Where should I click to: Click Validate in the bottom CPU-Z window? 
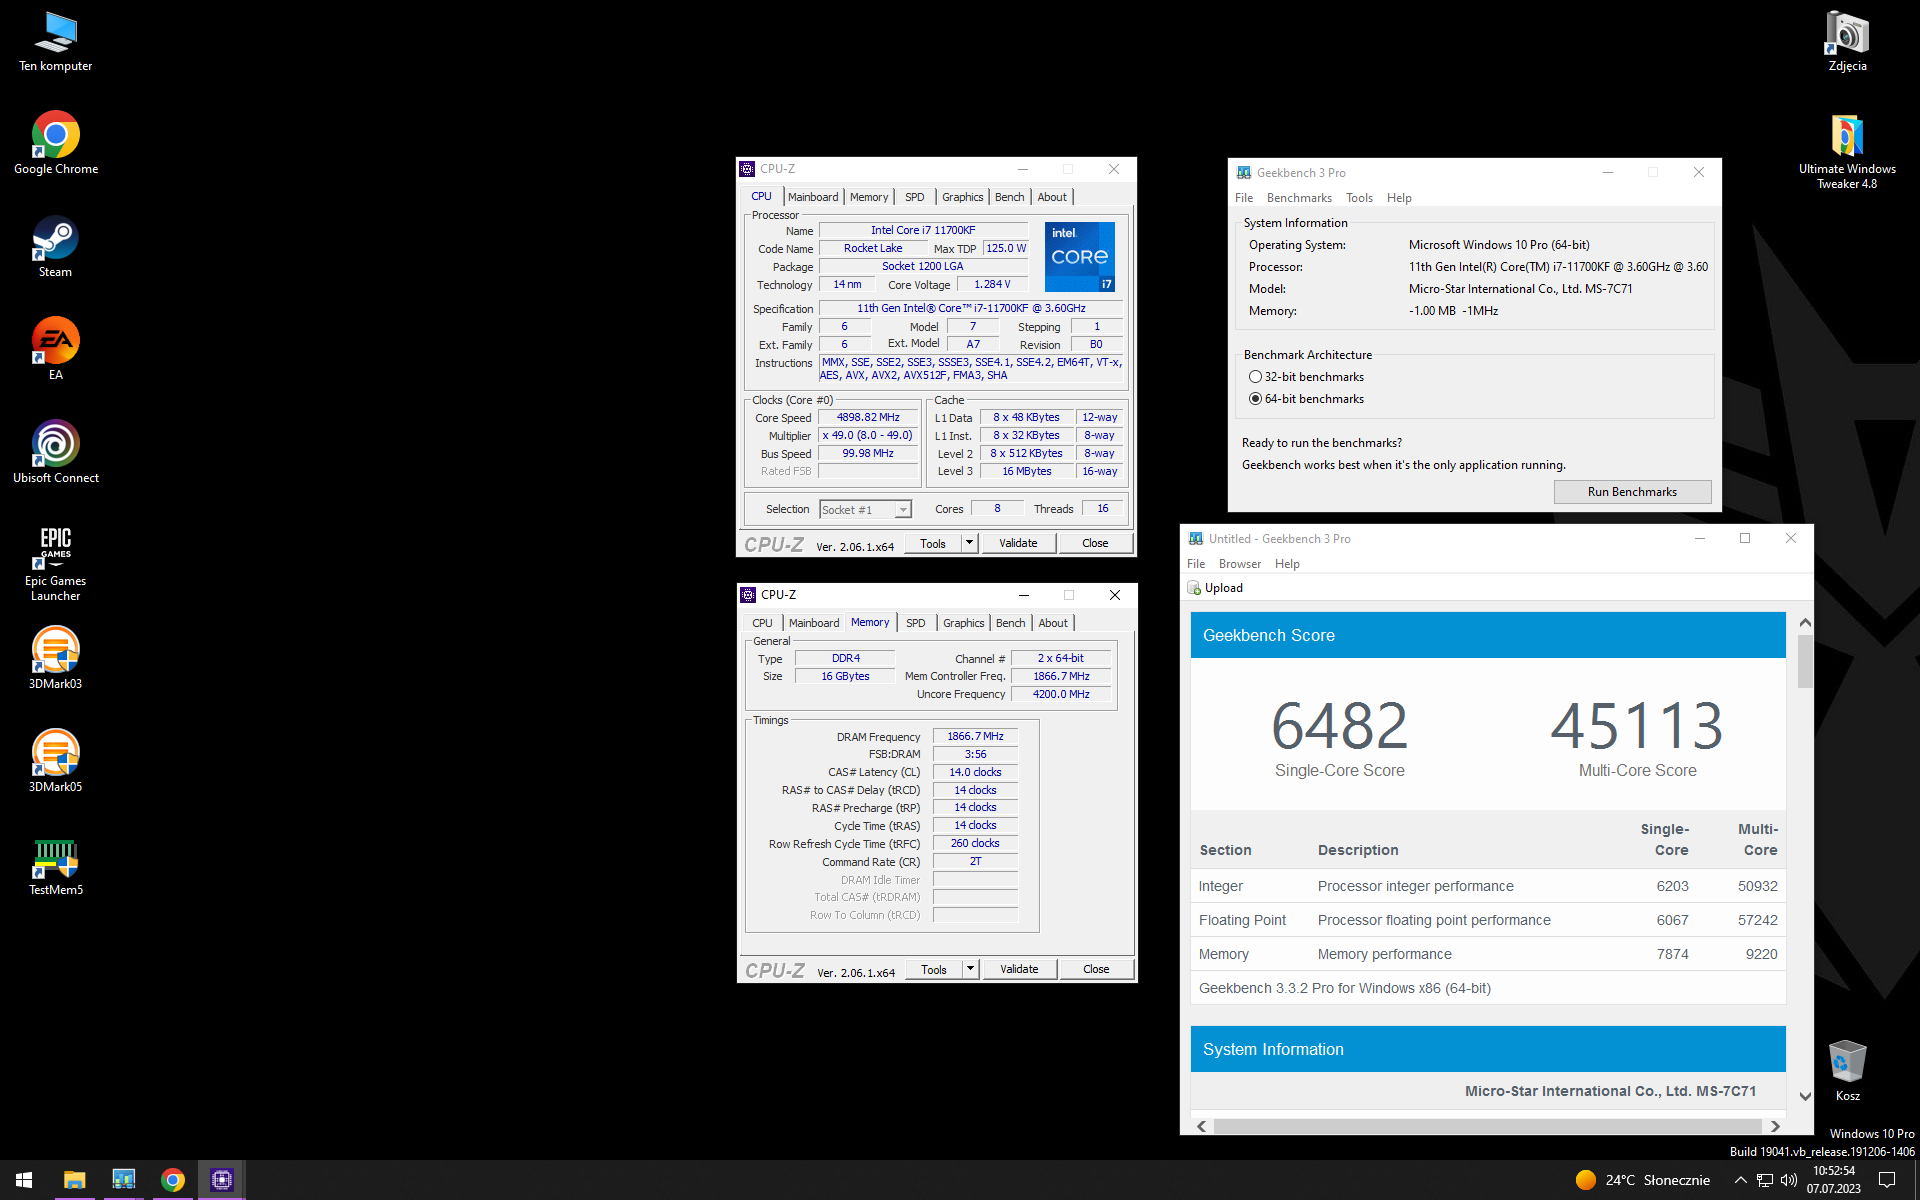[1019, 969]
